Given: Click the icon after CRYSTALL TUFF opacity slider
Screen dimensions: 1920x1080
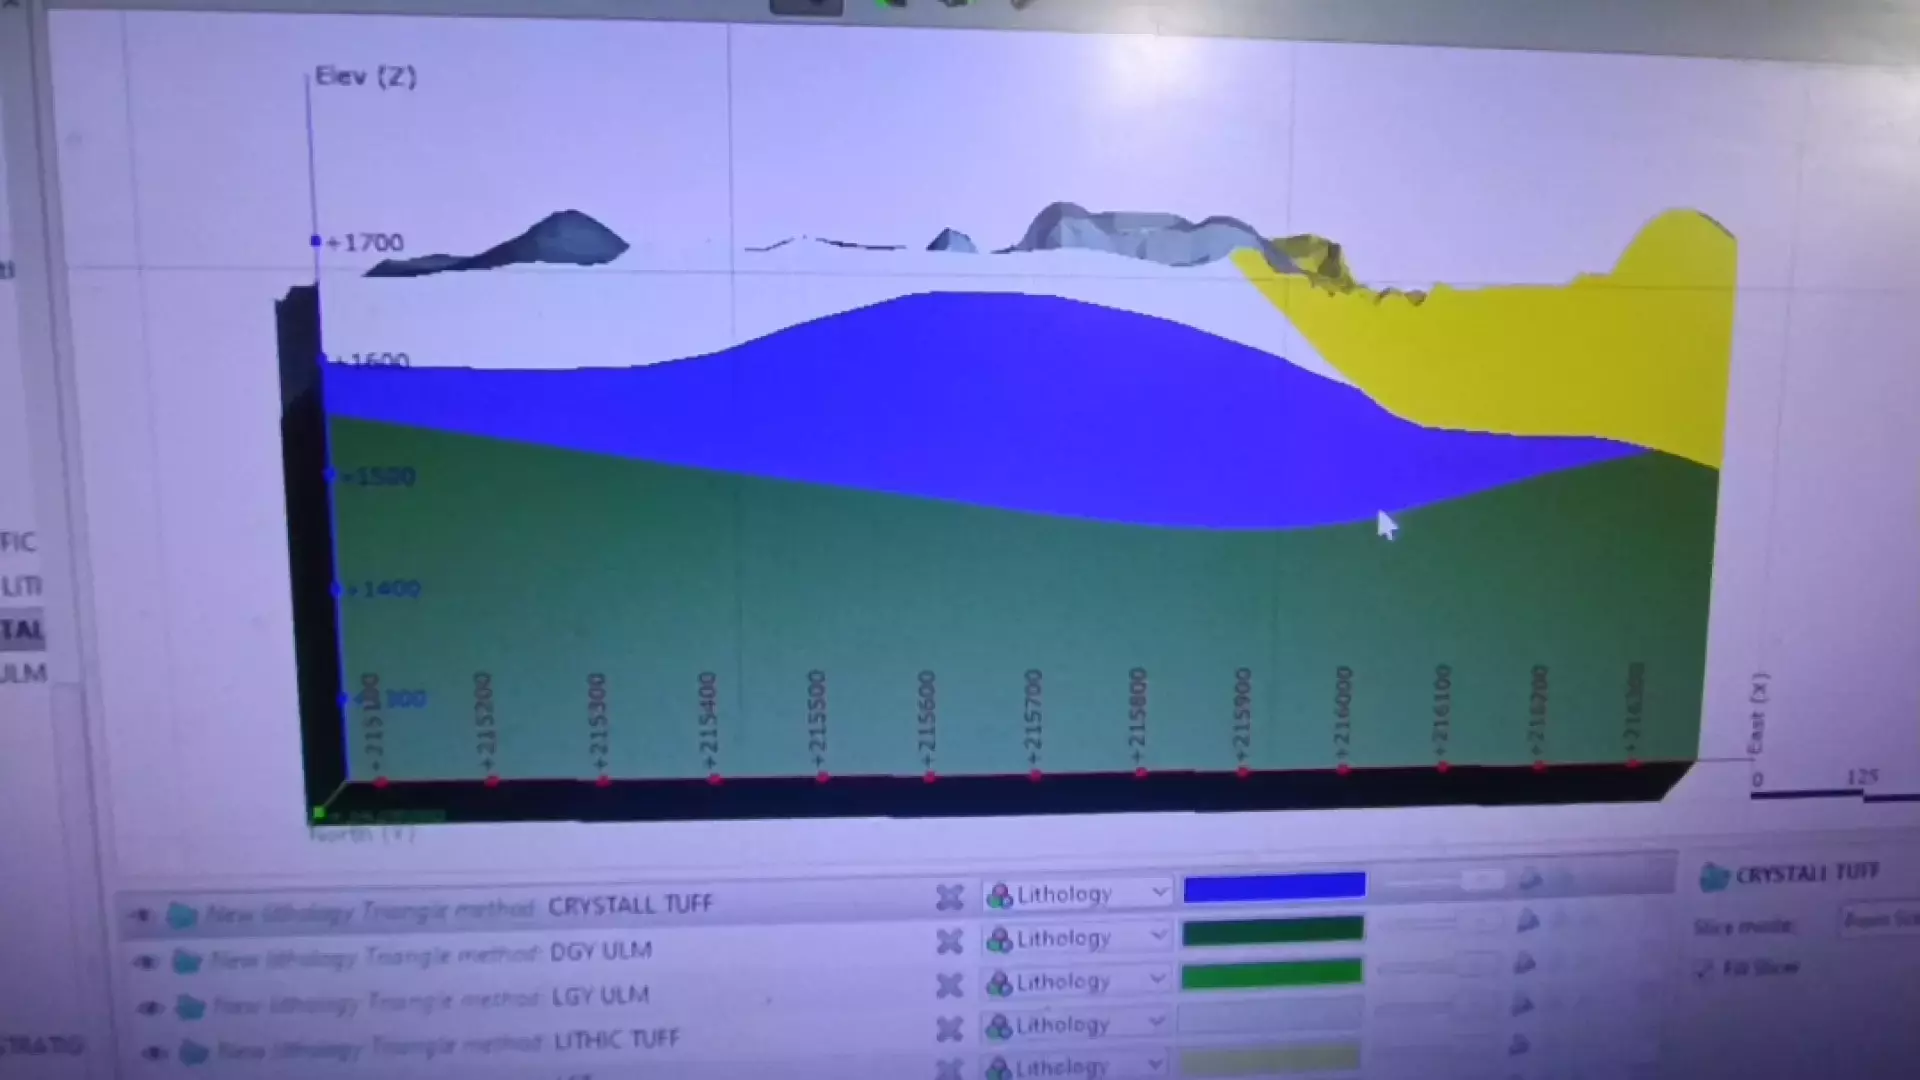Looking at the screenshot, I should tap(1529, 880).
